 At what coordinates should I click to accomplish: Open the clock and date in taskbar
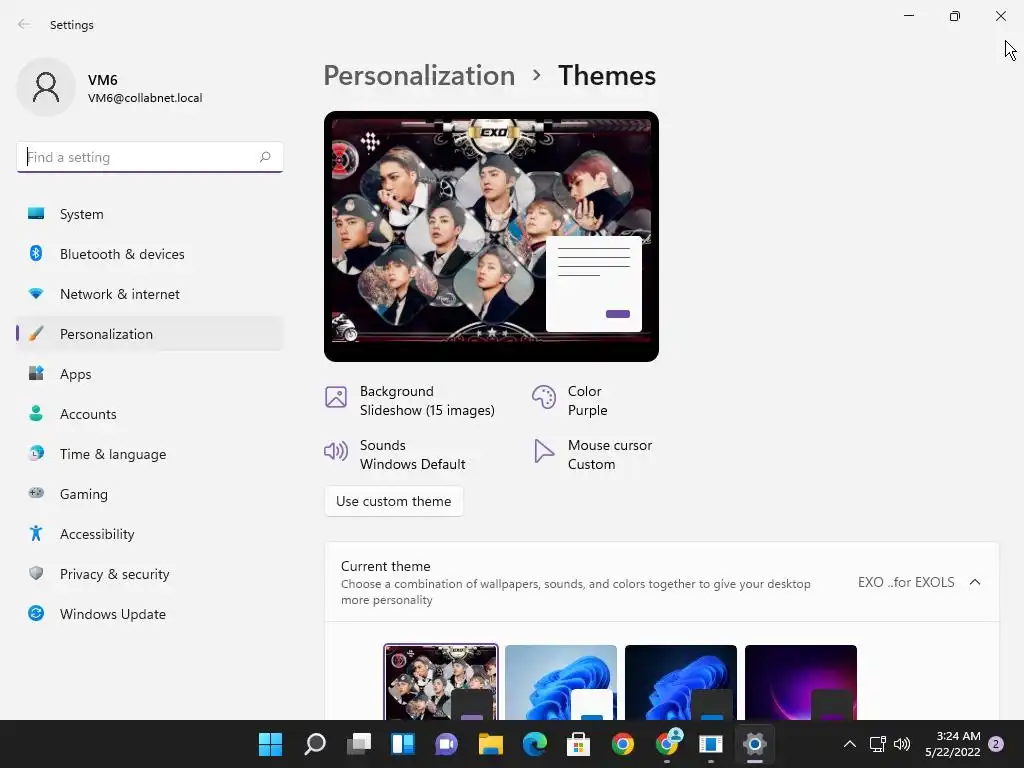coord(952,744)
